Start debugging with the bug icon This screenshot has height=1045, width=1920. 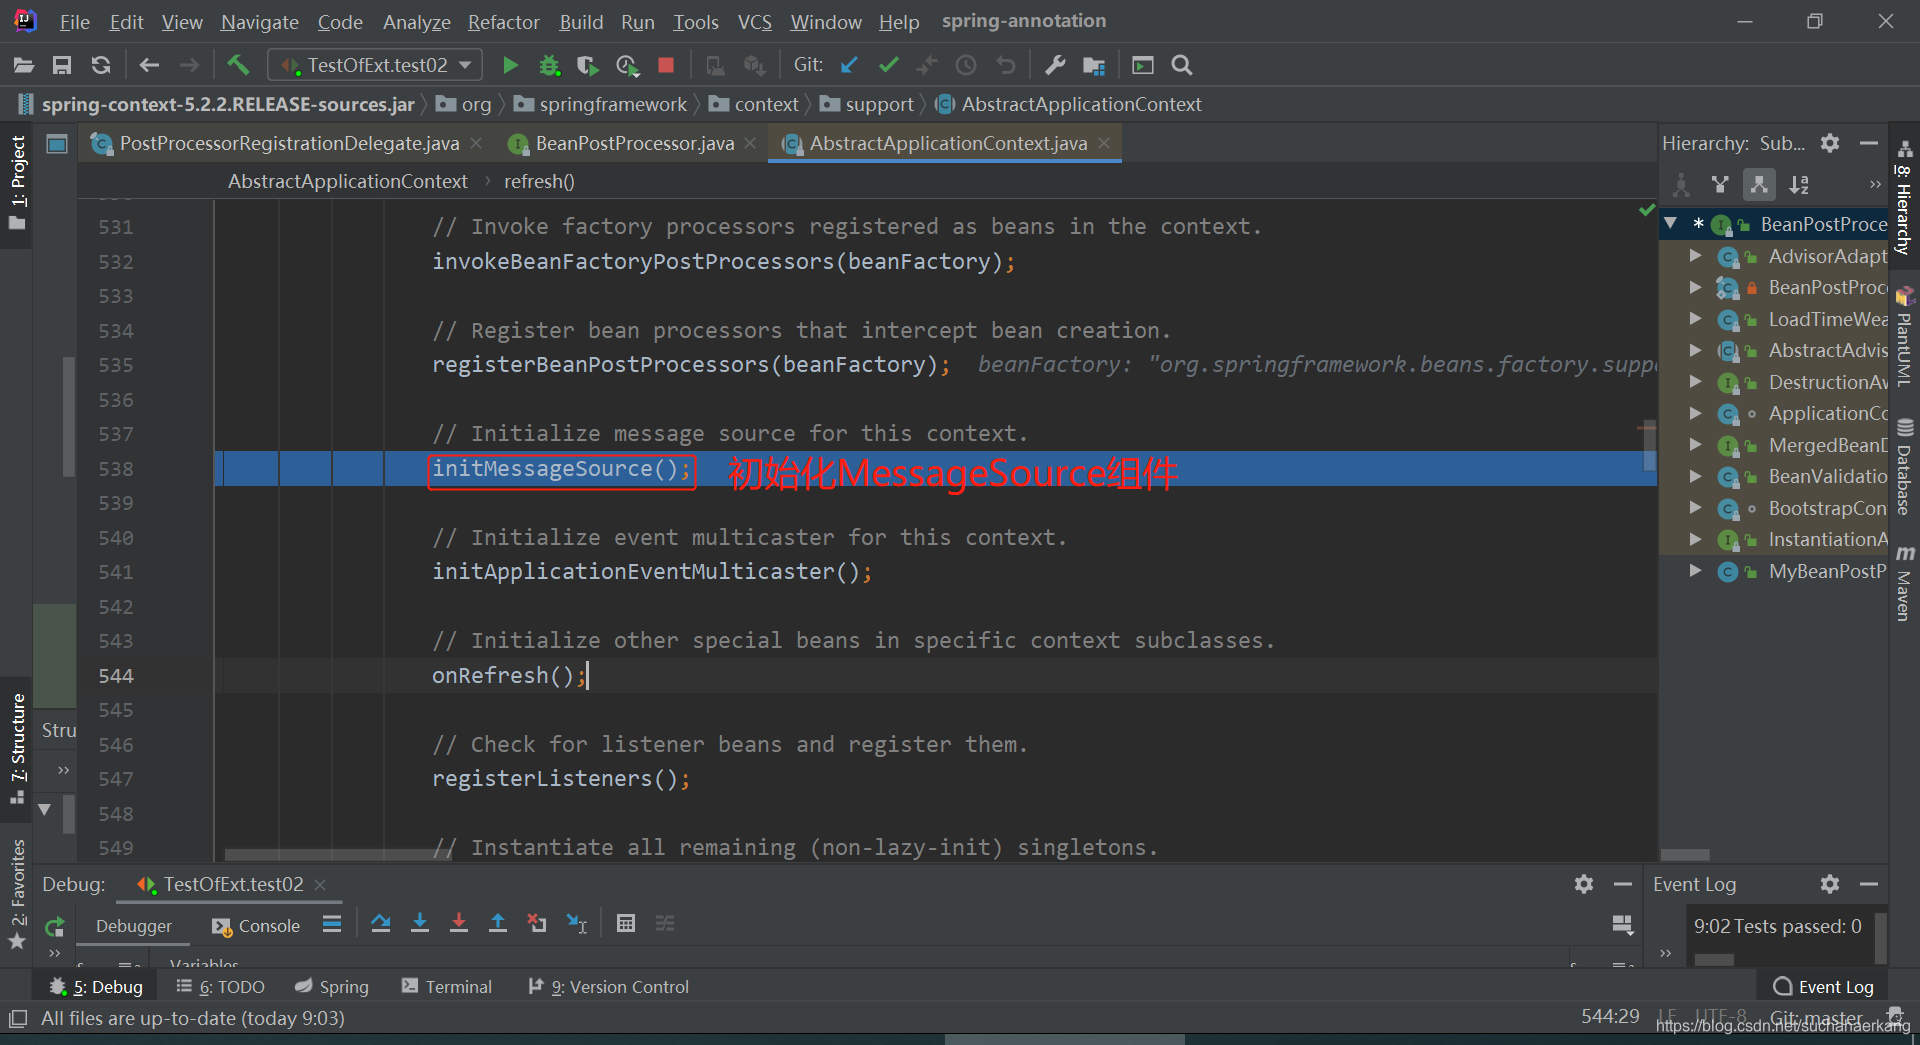click(549, 65)
